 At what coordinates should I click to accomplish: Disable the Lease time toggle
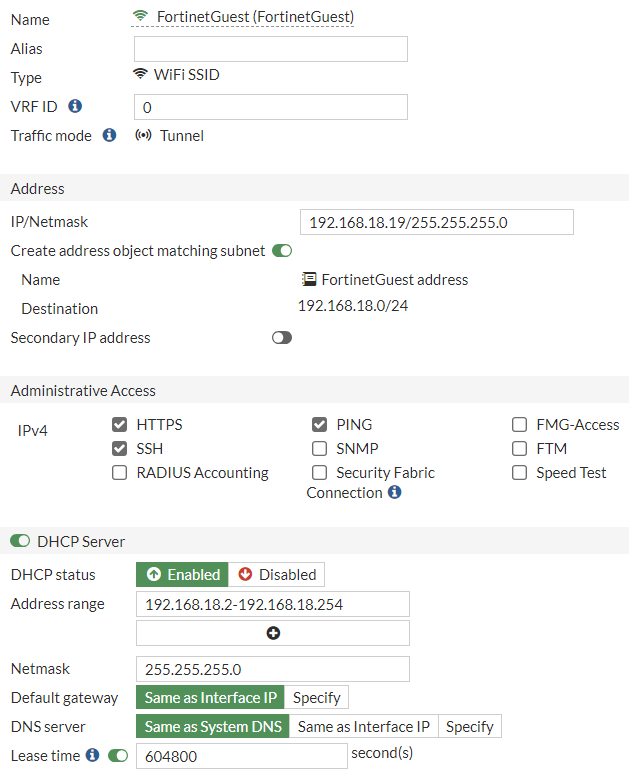click(x=118, y=756)
